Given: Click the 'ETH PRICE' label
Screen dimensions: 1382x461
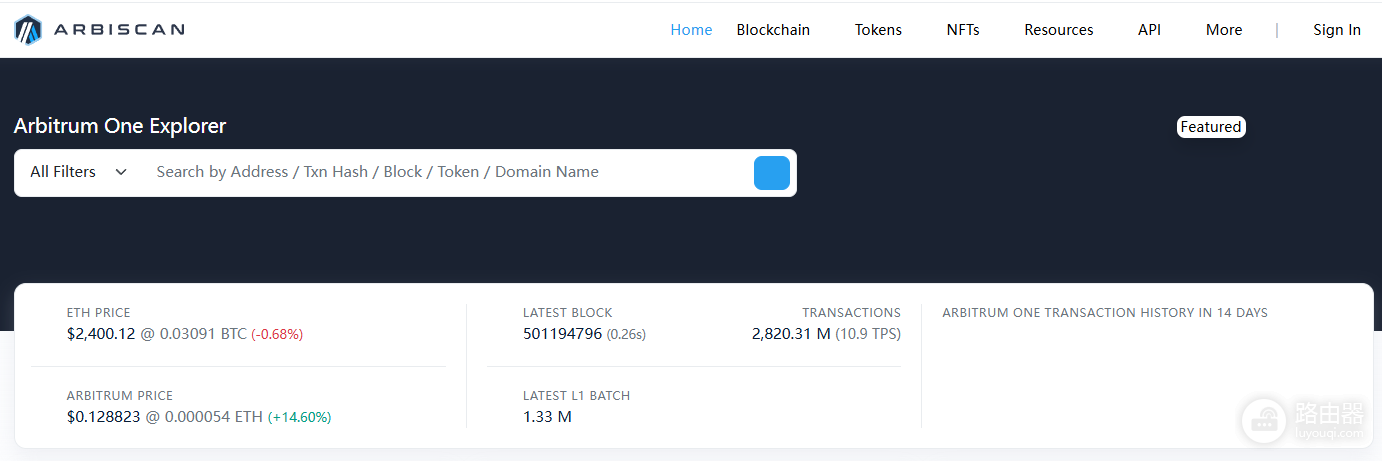Looking at the screenshot, I should pyautogui.click(x=99, y=313).
